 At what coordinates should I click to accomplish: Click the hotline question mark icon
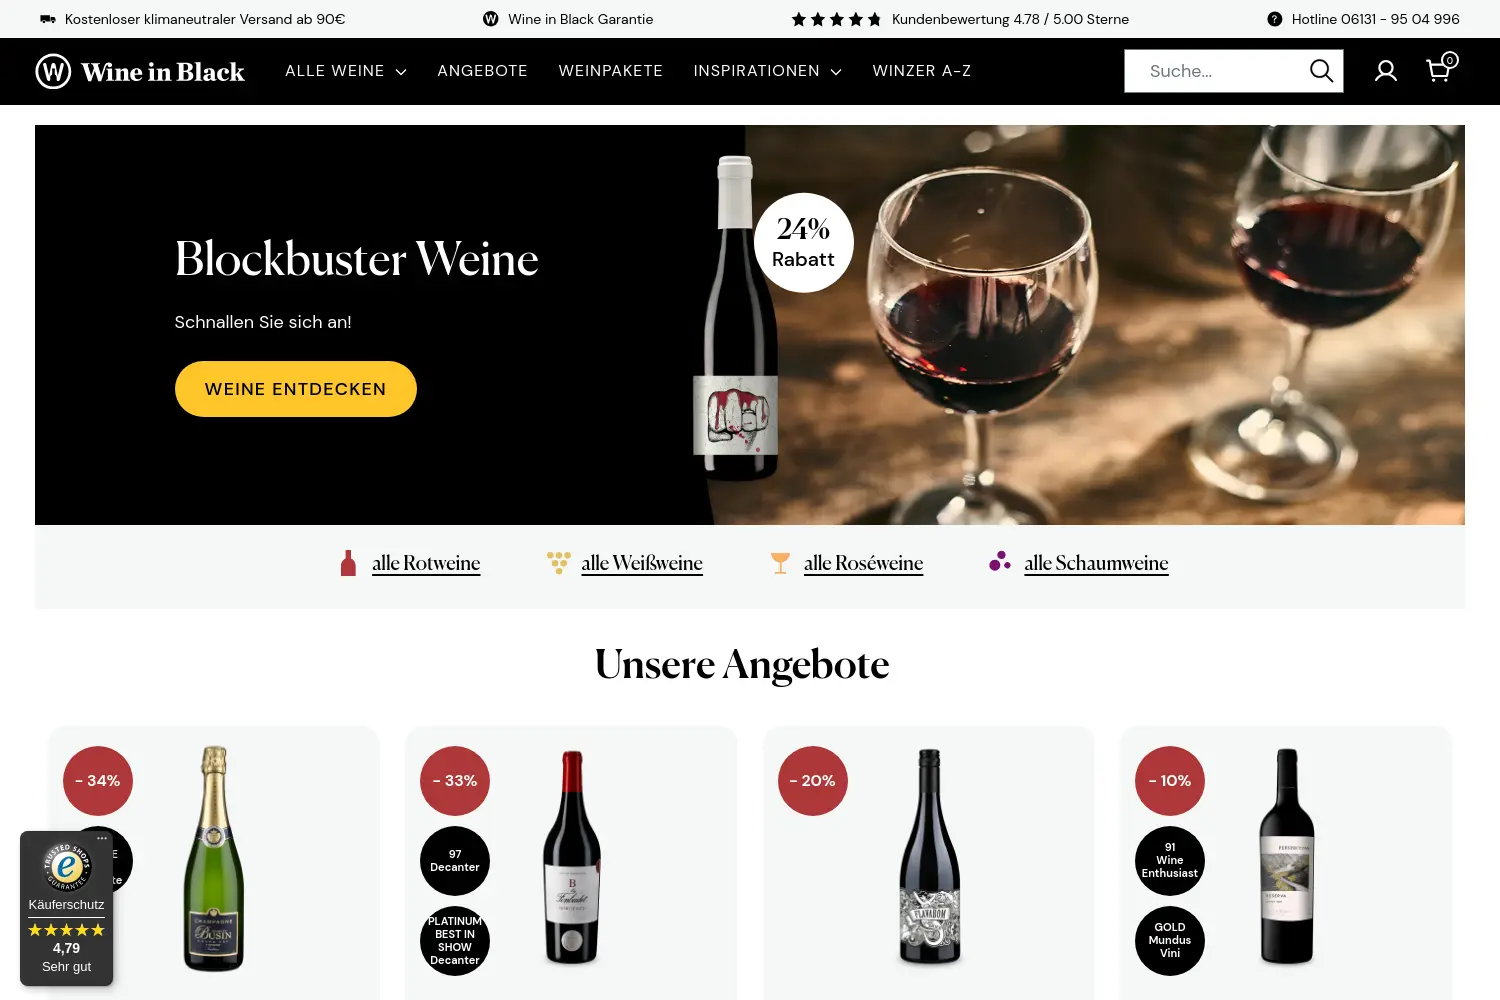click(1274, 19)
